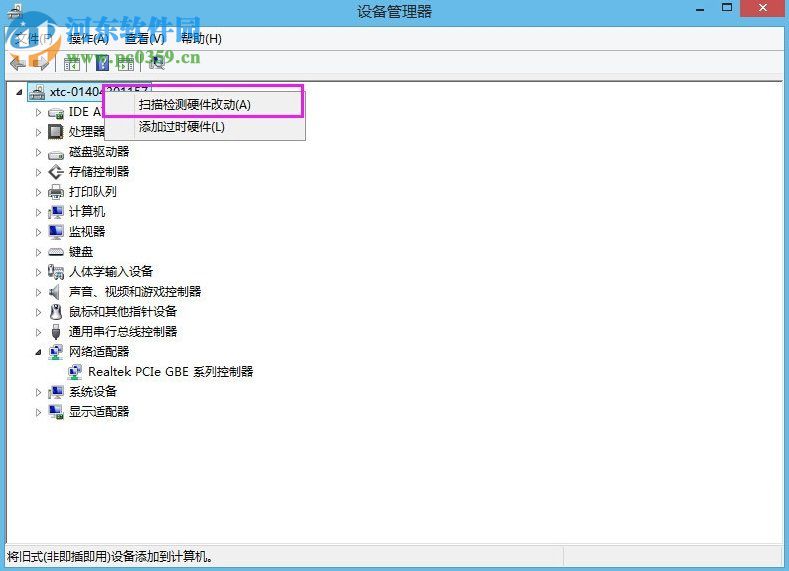Open the 查看(V) menu
The width and height of the screenshot is (789, 571).
[145, 39]
